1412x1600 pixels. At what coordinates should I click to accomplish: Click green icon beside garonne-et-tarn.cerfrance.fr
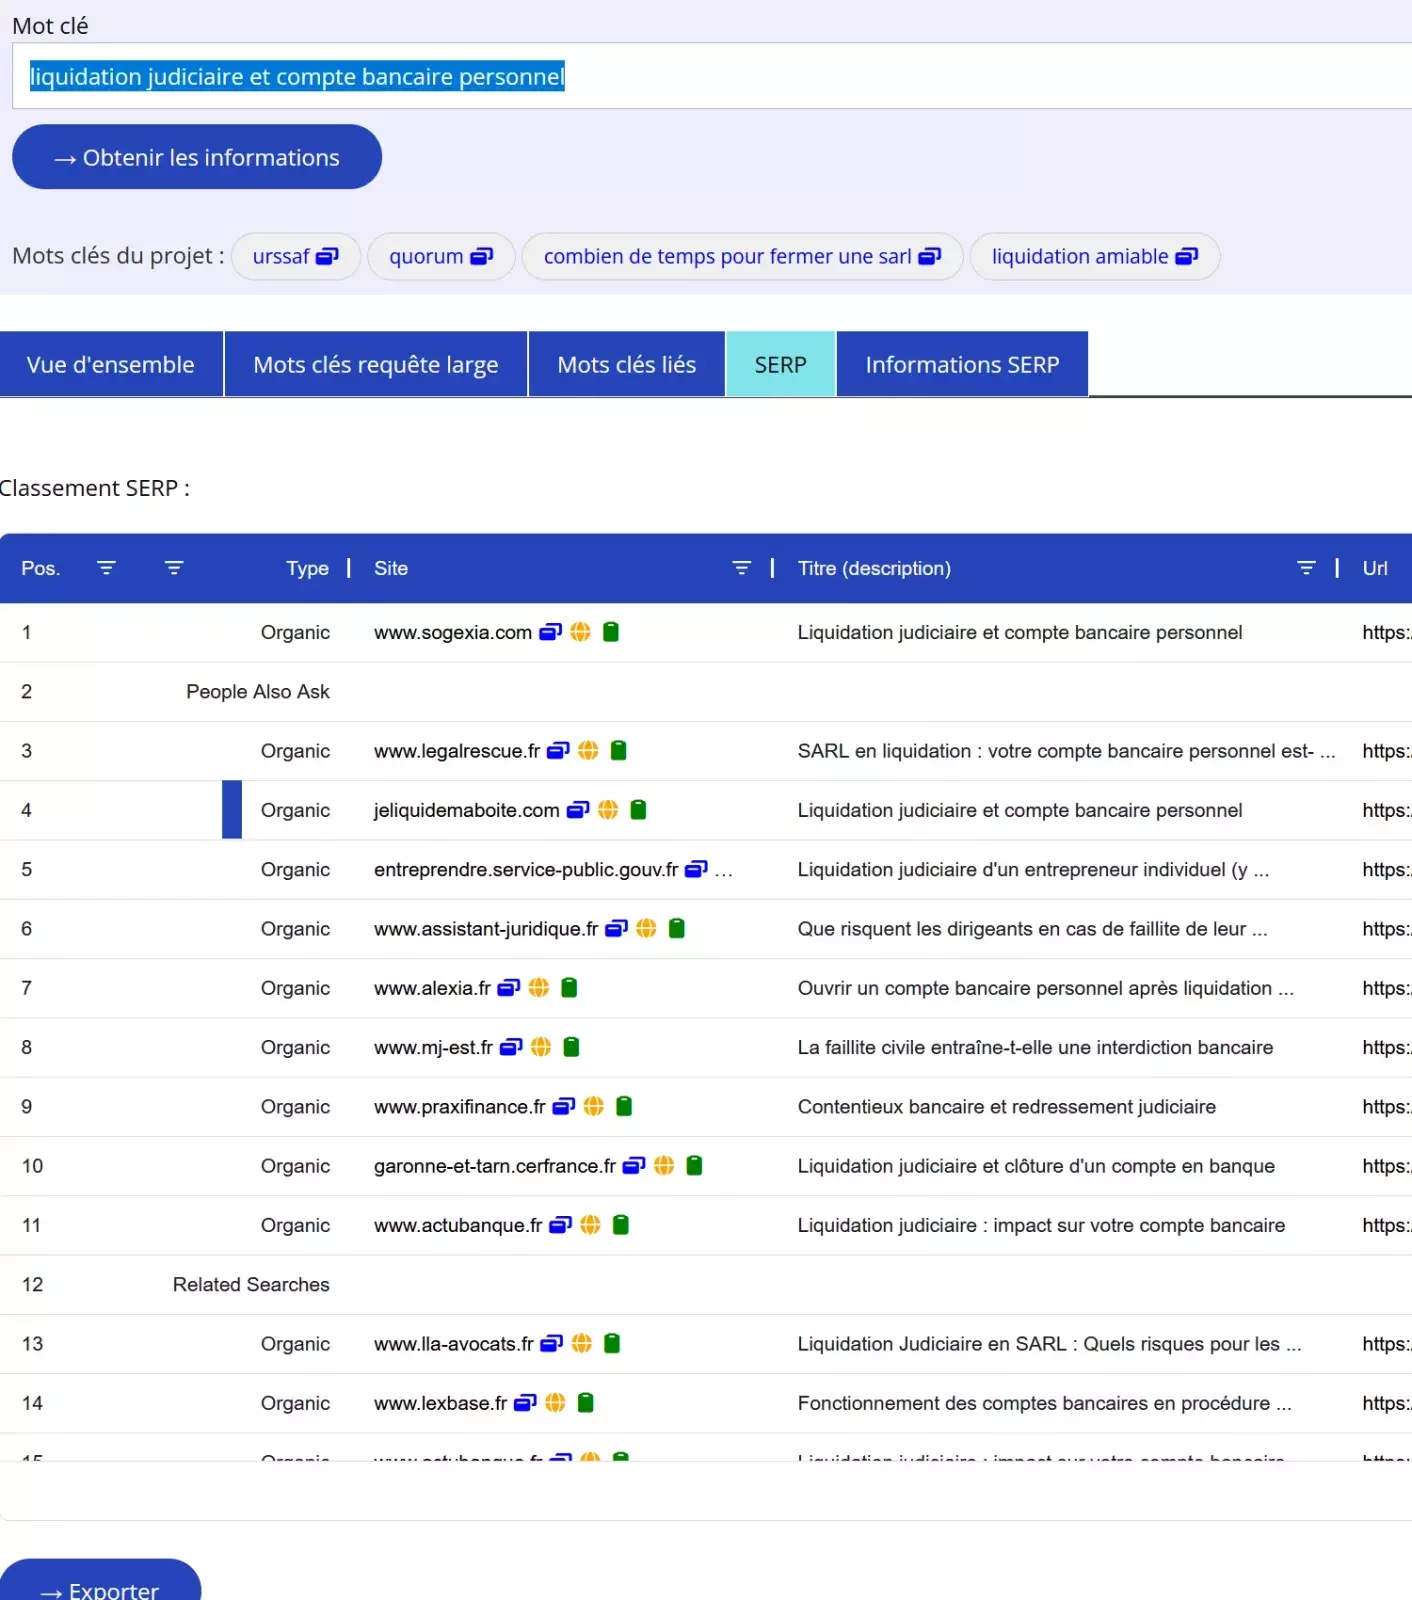(x=695, y=1165)
